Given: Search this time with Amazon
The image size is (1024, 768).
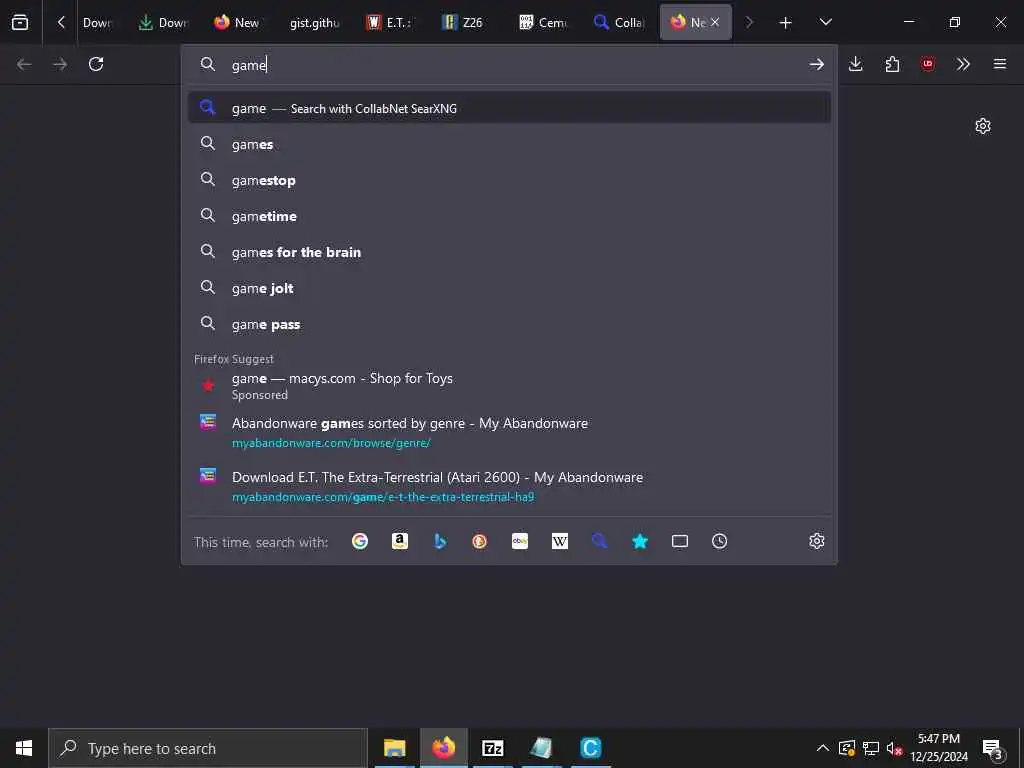Looking at the screenshot, I should (400, 541).
